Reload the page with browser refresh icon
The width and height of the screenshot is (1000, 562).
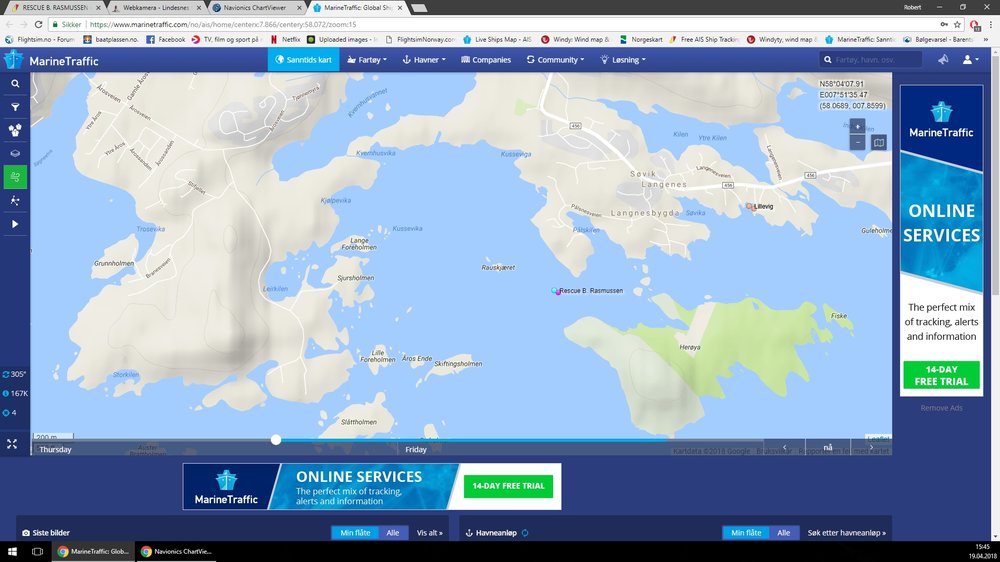coord(38,24)
